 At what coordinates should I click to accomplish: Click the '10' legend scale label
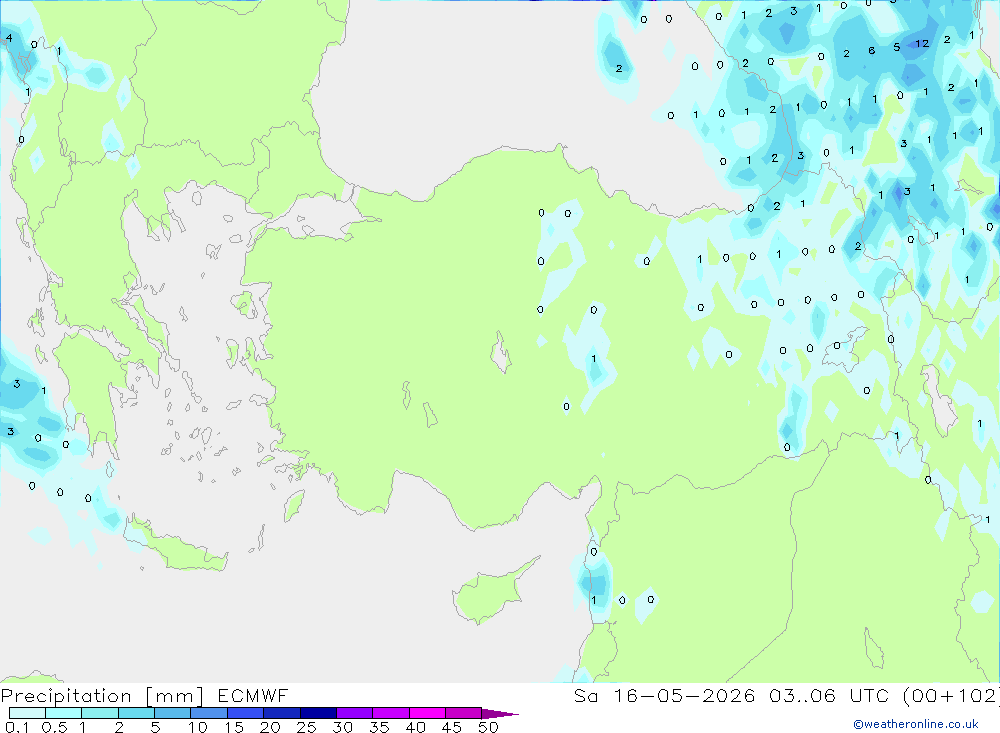pos(198,727)
